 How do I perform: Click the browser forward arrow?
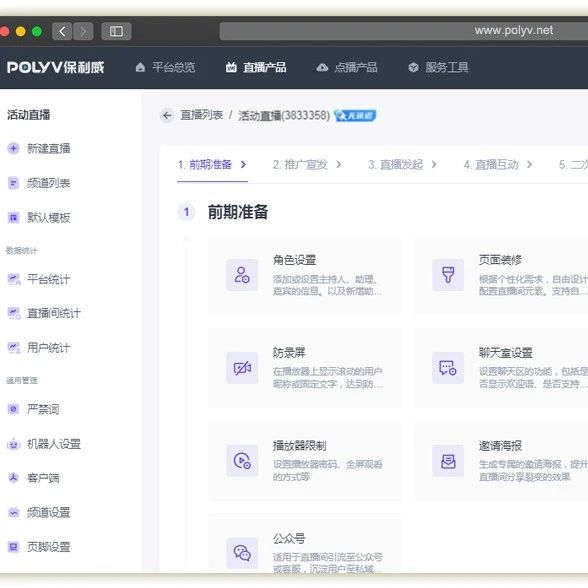pyautogui.click(x=83, y=31)
